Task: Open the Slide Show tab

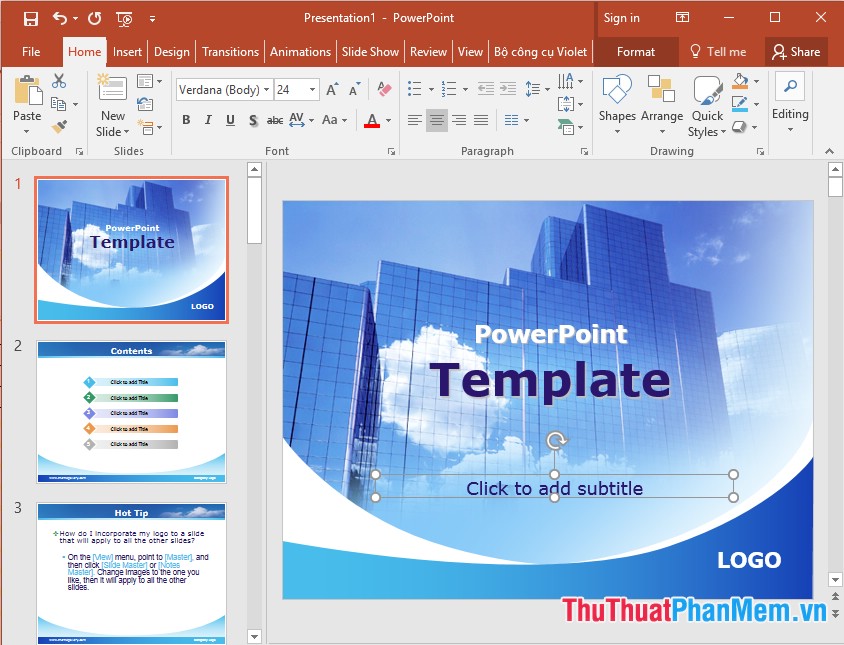Action: point(370,51)
